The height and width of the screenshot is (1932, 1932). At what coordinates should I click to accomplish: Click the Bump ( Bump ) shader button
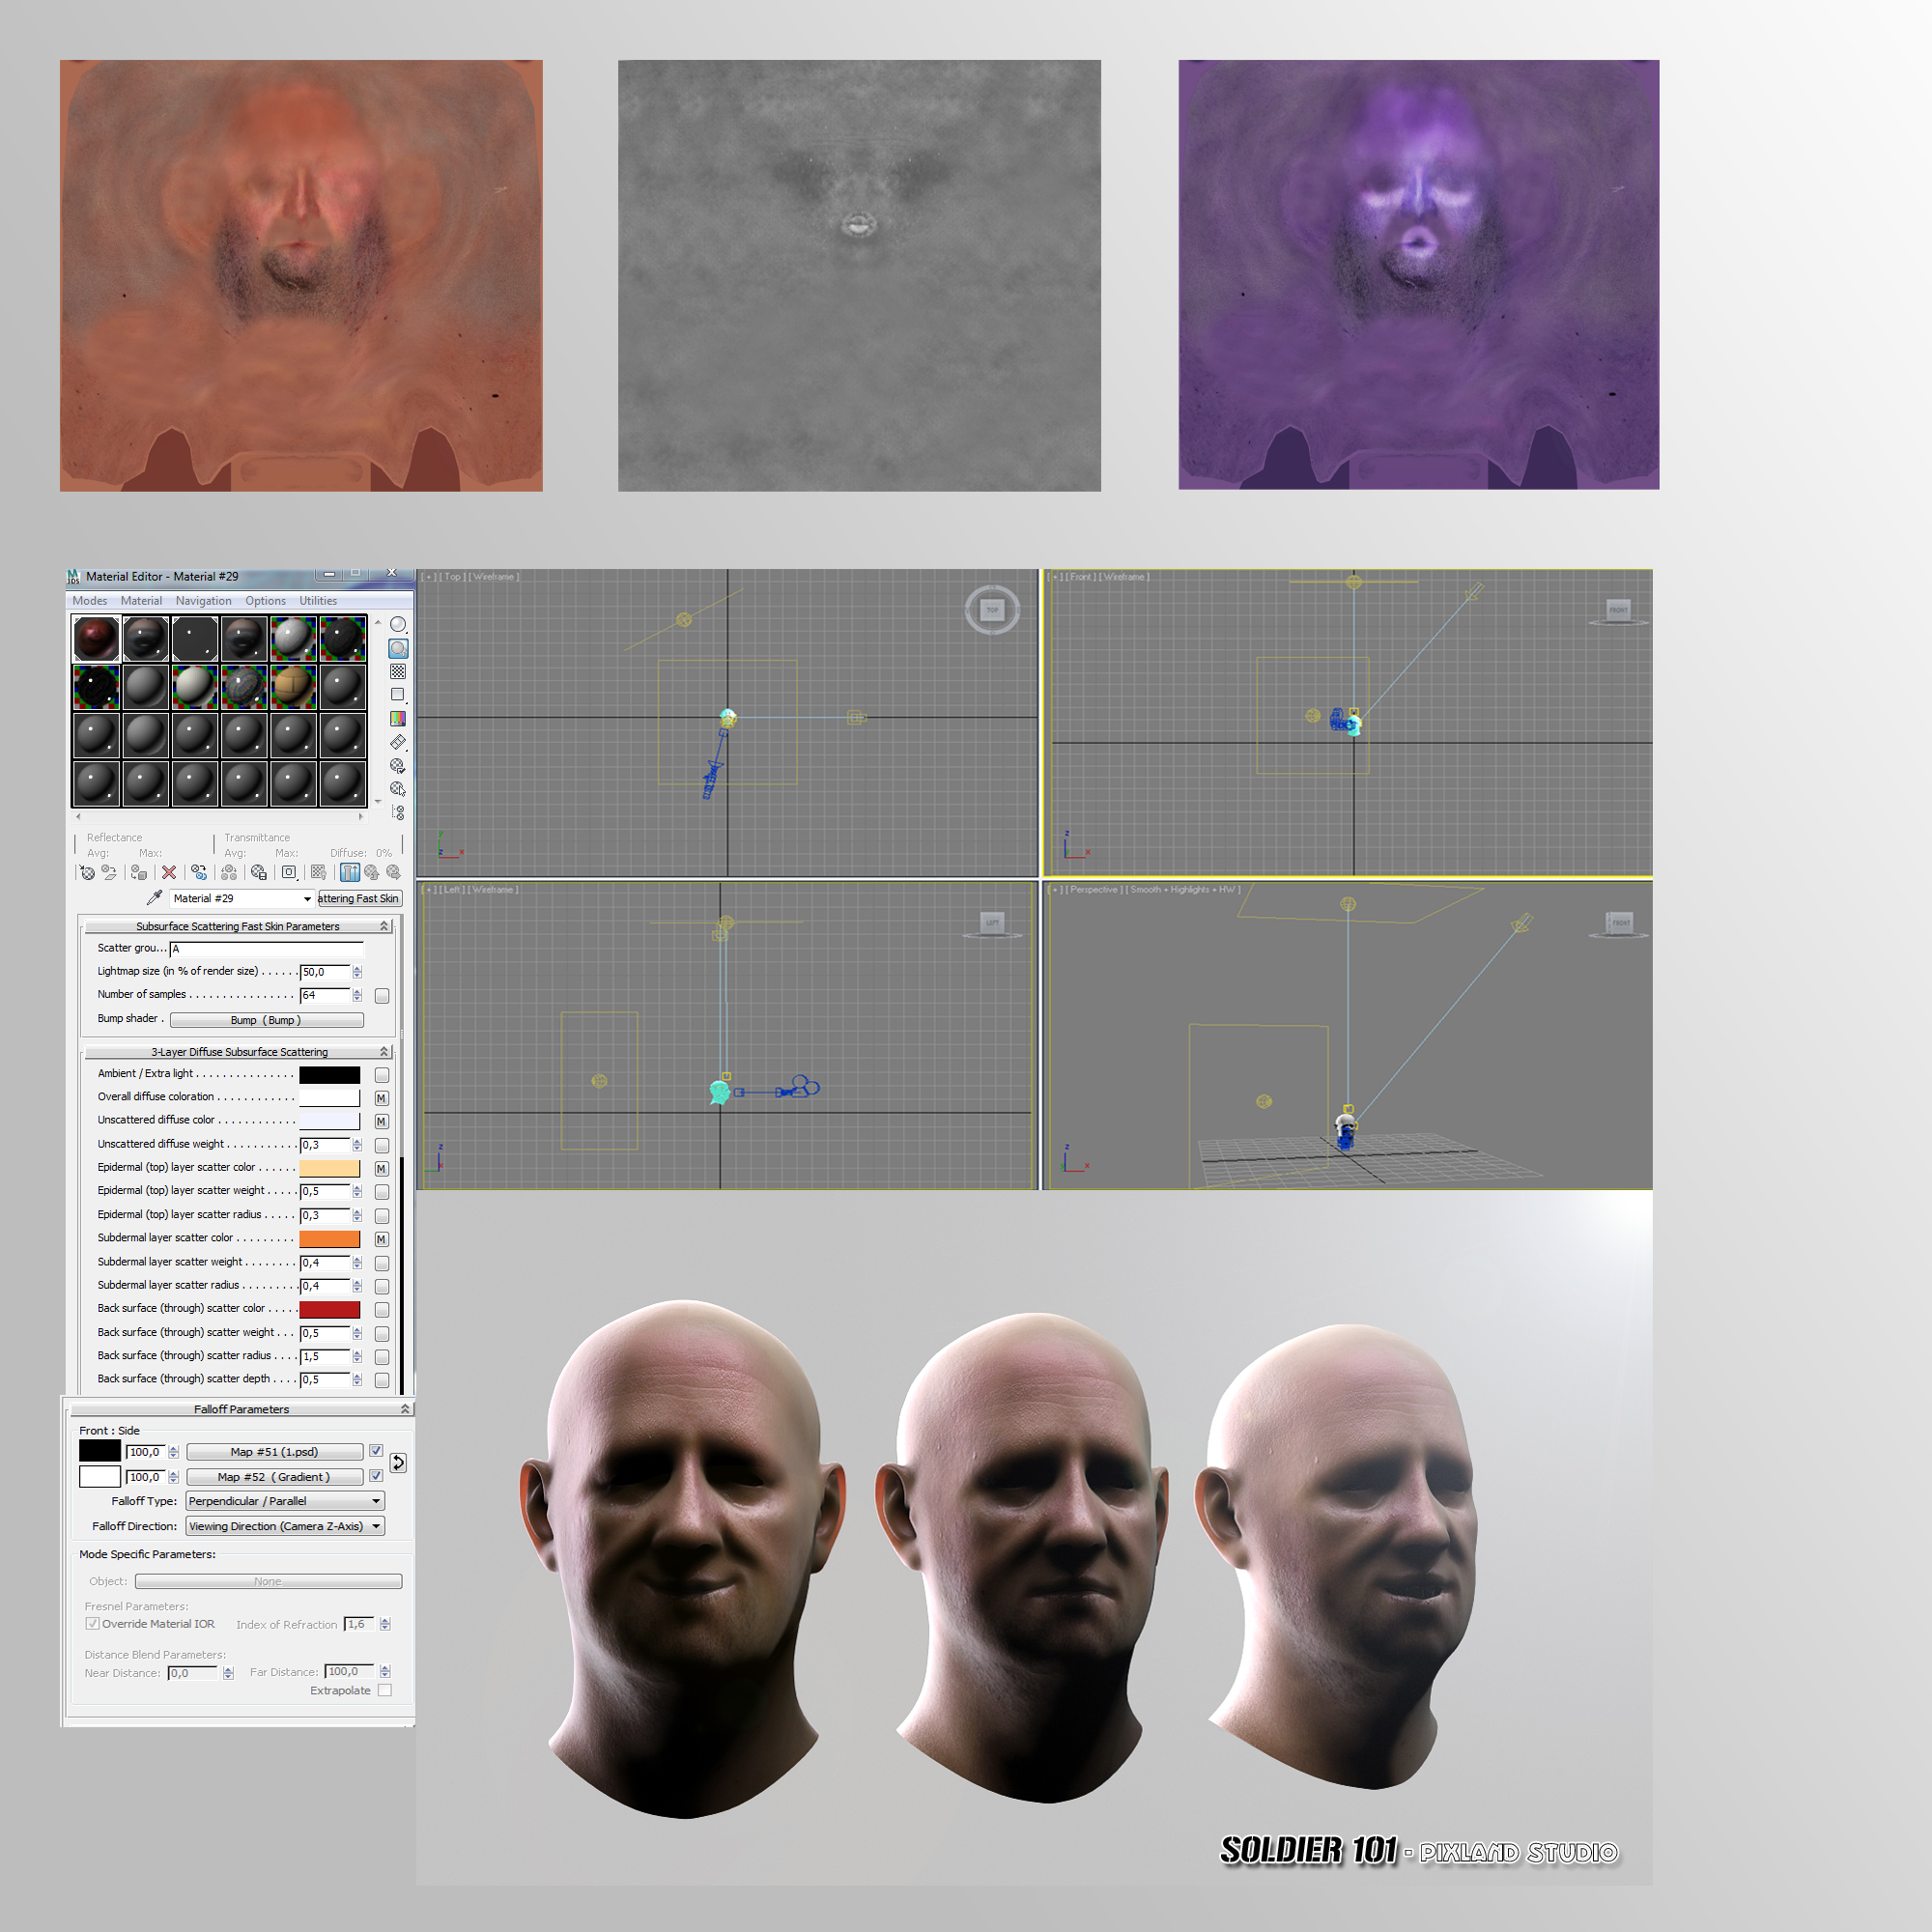(266, 1020)
